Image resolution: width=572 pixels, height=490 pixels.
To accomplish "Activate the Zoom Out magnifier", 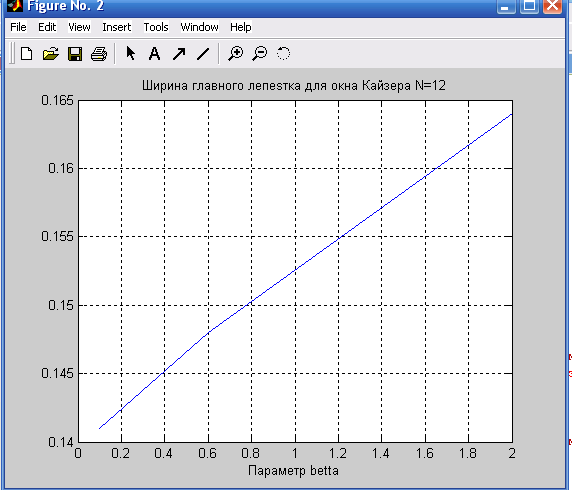I will (x=259, y=54).
